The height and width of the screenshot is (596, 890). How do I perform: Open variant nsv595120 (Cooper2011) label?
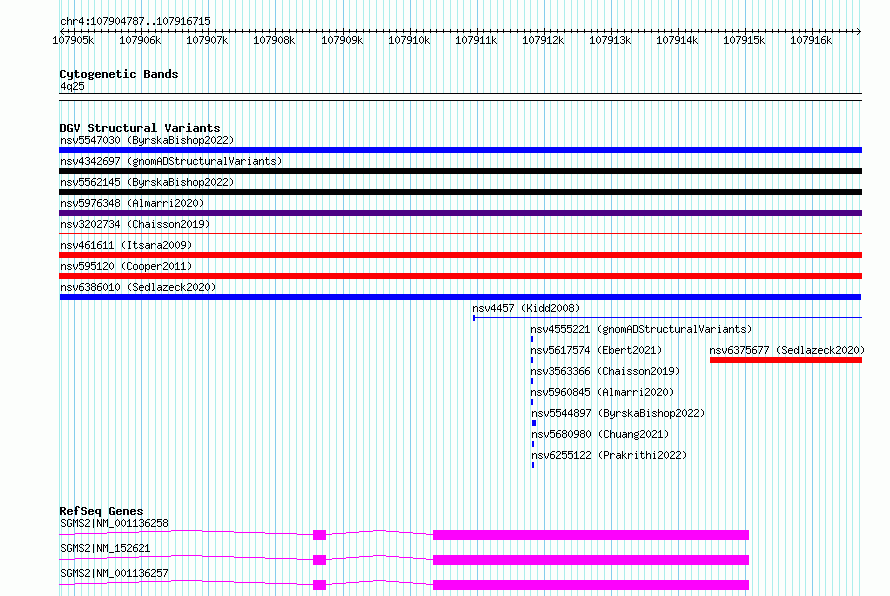pyautogui.click(x=126, y=266)
